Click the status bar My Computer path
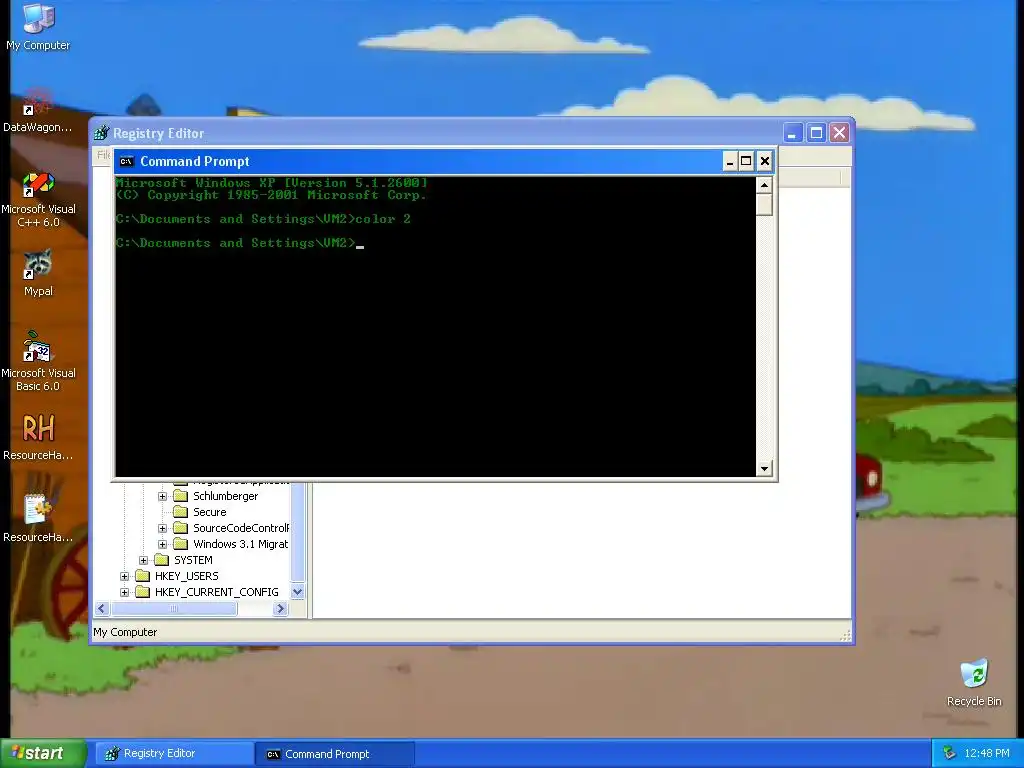Screen dimensions: 1024x768 (x=125, y=632)
